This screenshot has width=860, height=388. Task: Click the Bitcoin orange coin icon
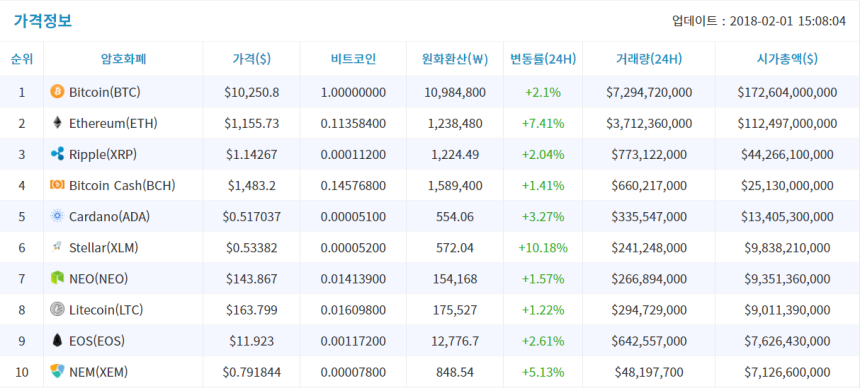tap(57, 92)
